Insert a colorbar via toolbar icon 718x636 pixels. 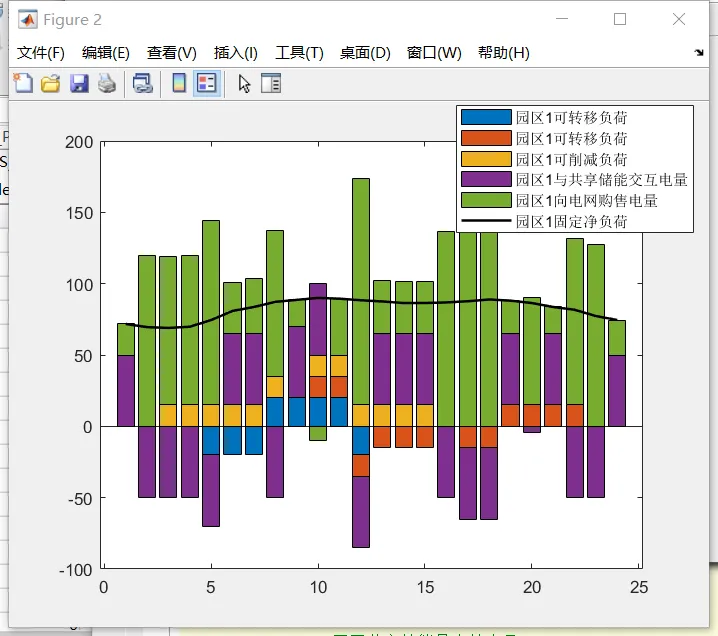[x=179, y=83]
